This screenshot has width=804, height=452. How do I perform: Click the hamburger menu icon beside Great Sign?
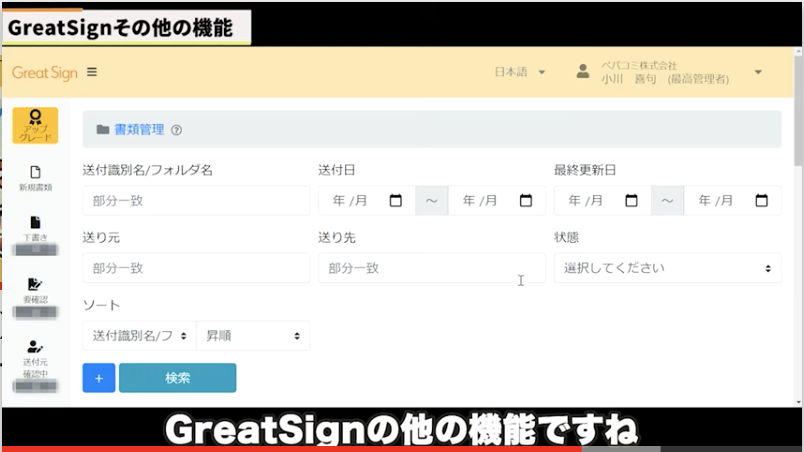(x=92, y=72)
